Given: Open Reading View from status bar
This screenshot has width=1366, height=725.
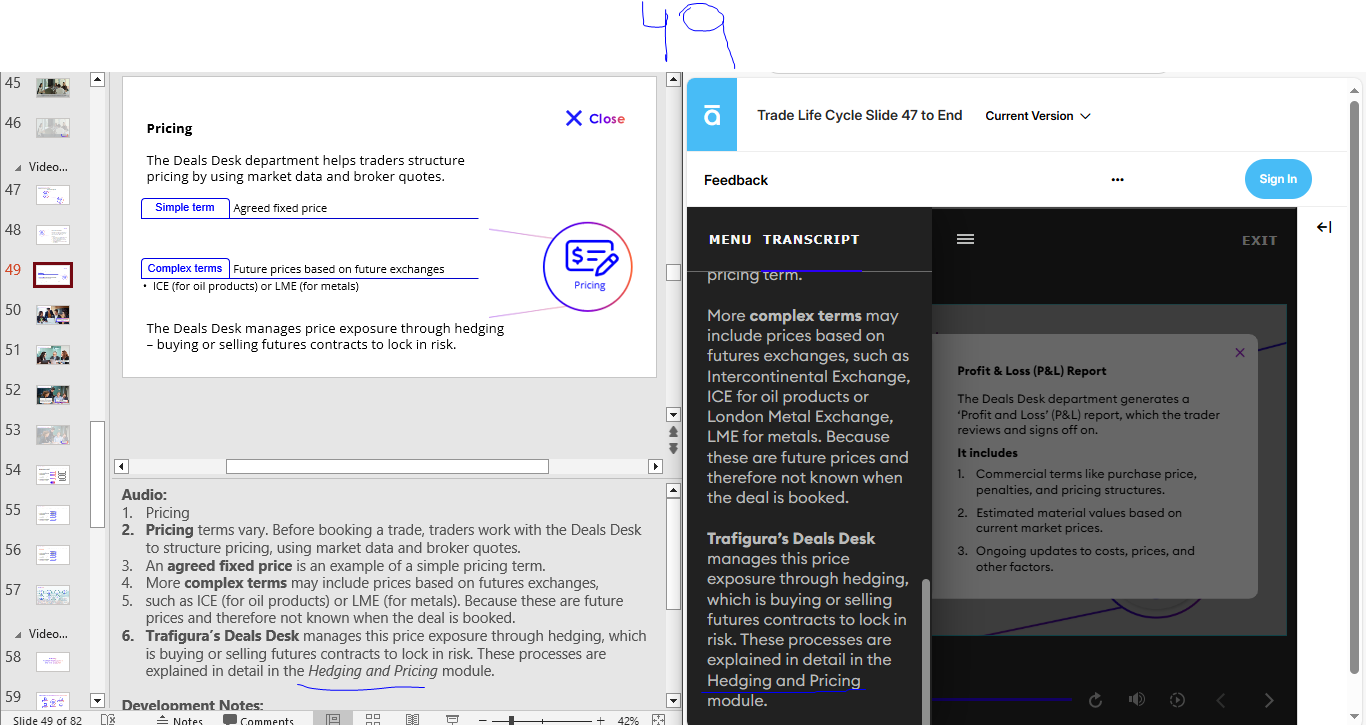Looking at the screenshot, I should tap(412, 719).
